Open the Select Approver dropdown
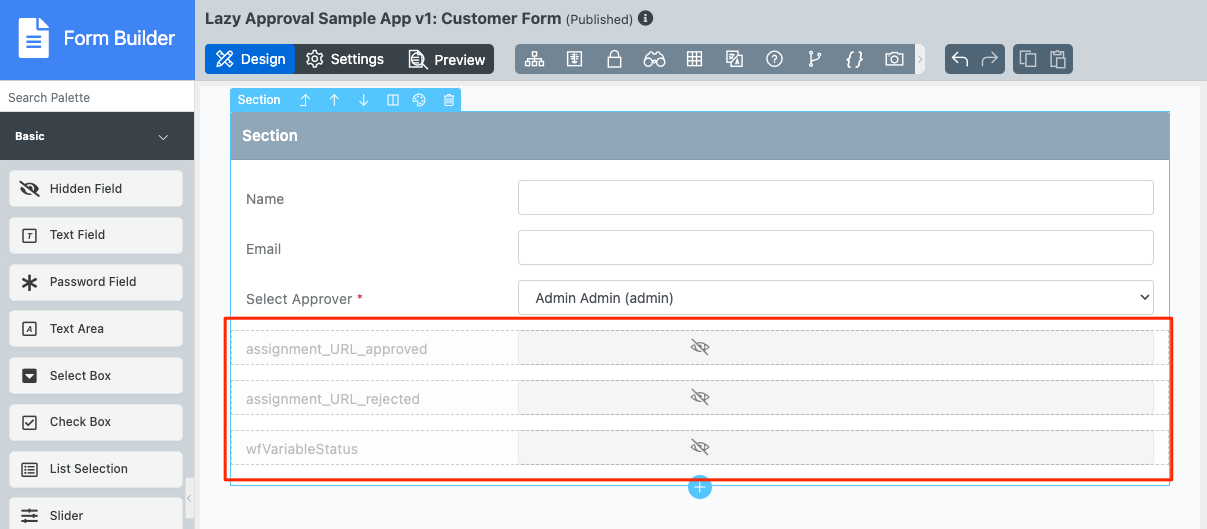 pyautogui.click(x=835, y=298)
